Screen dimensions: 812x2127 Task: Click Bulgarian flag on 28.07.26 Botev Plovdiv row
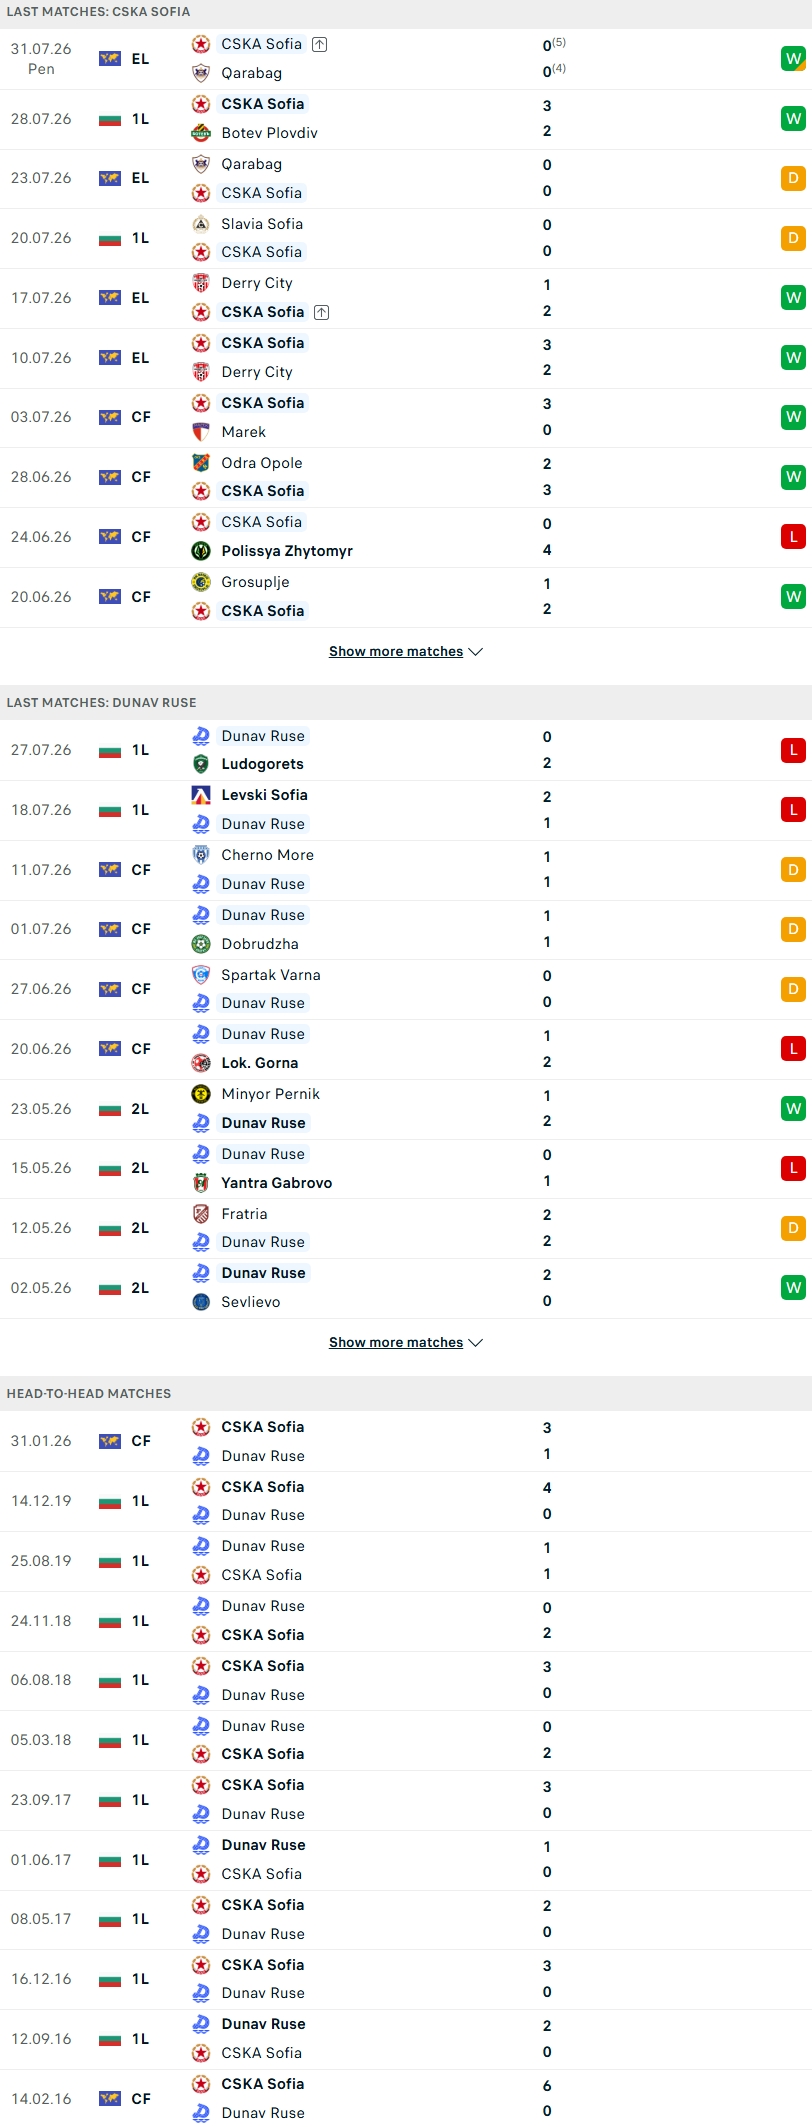[x=110, y=119]
